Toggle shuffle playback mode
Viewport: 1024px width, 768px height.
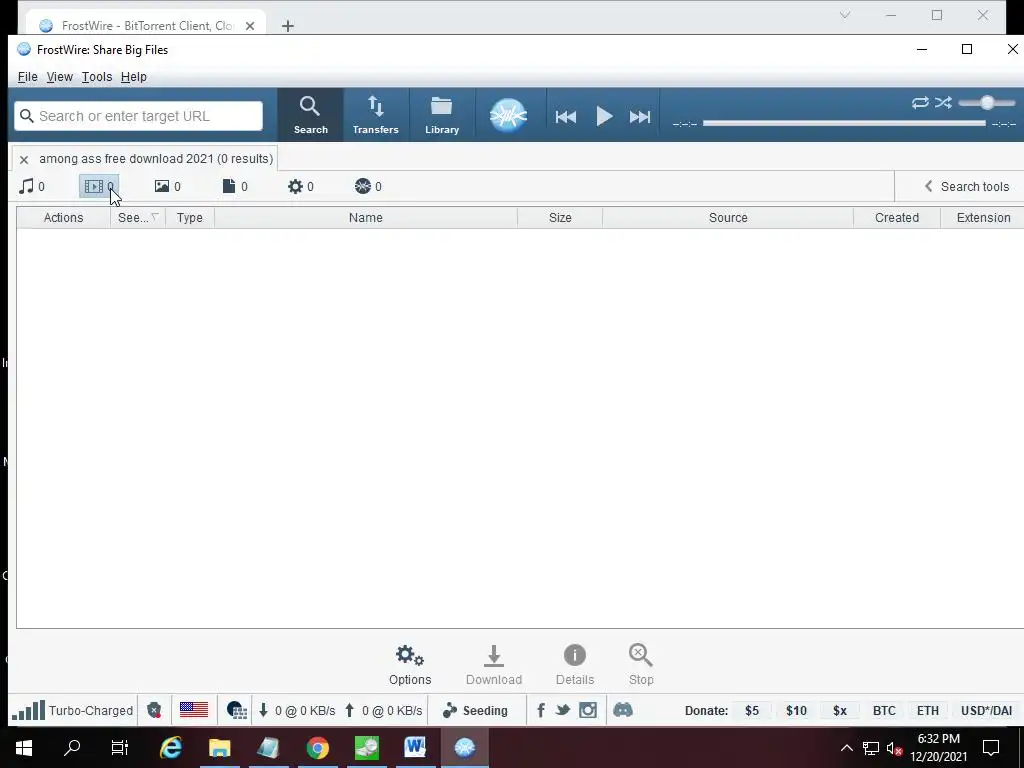coord(943,103)
